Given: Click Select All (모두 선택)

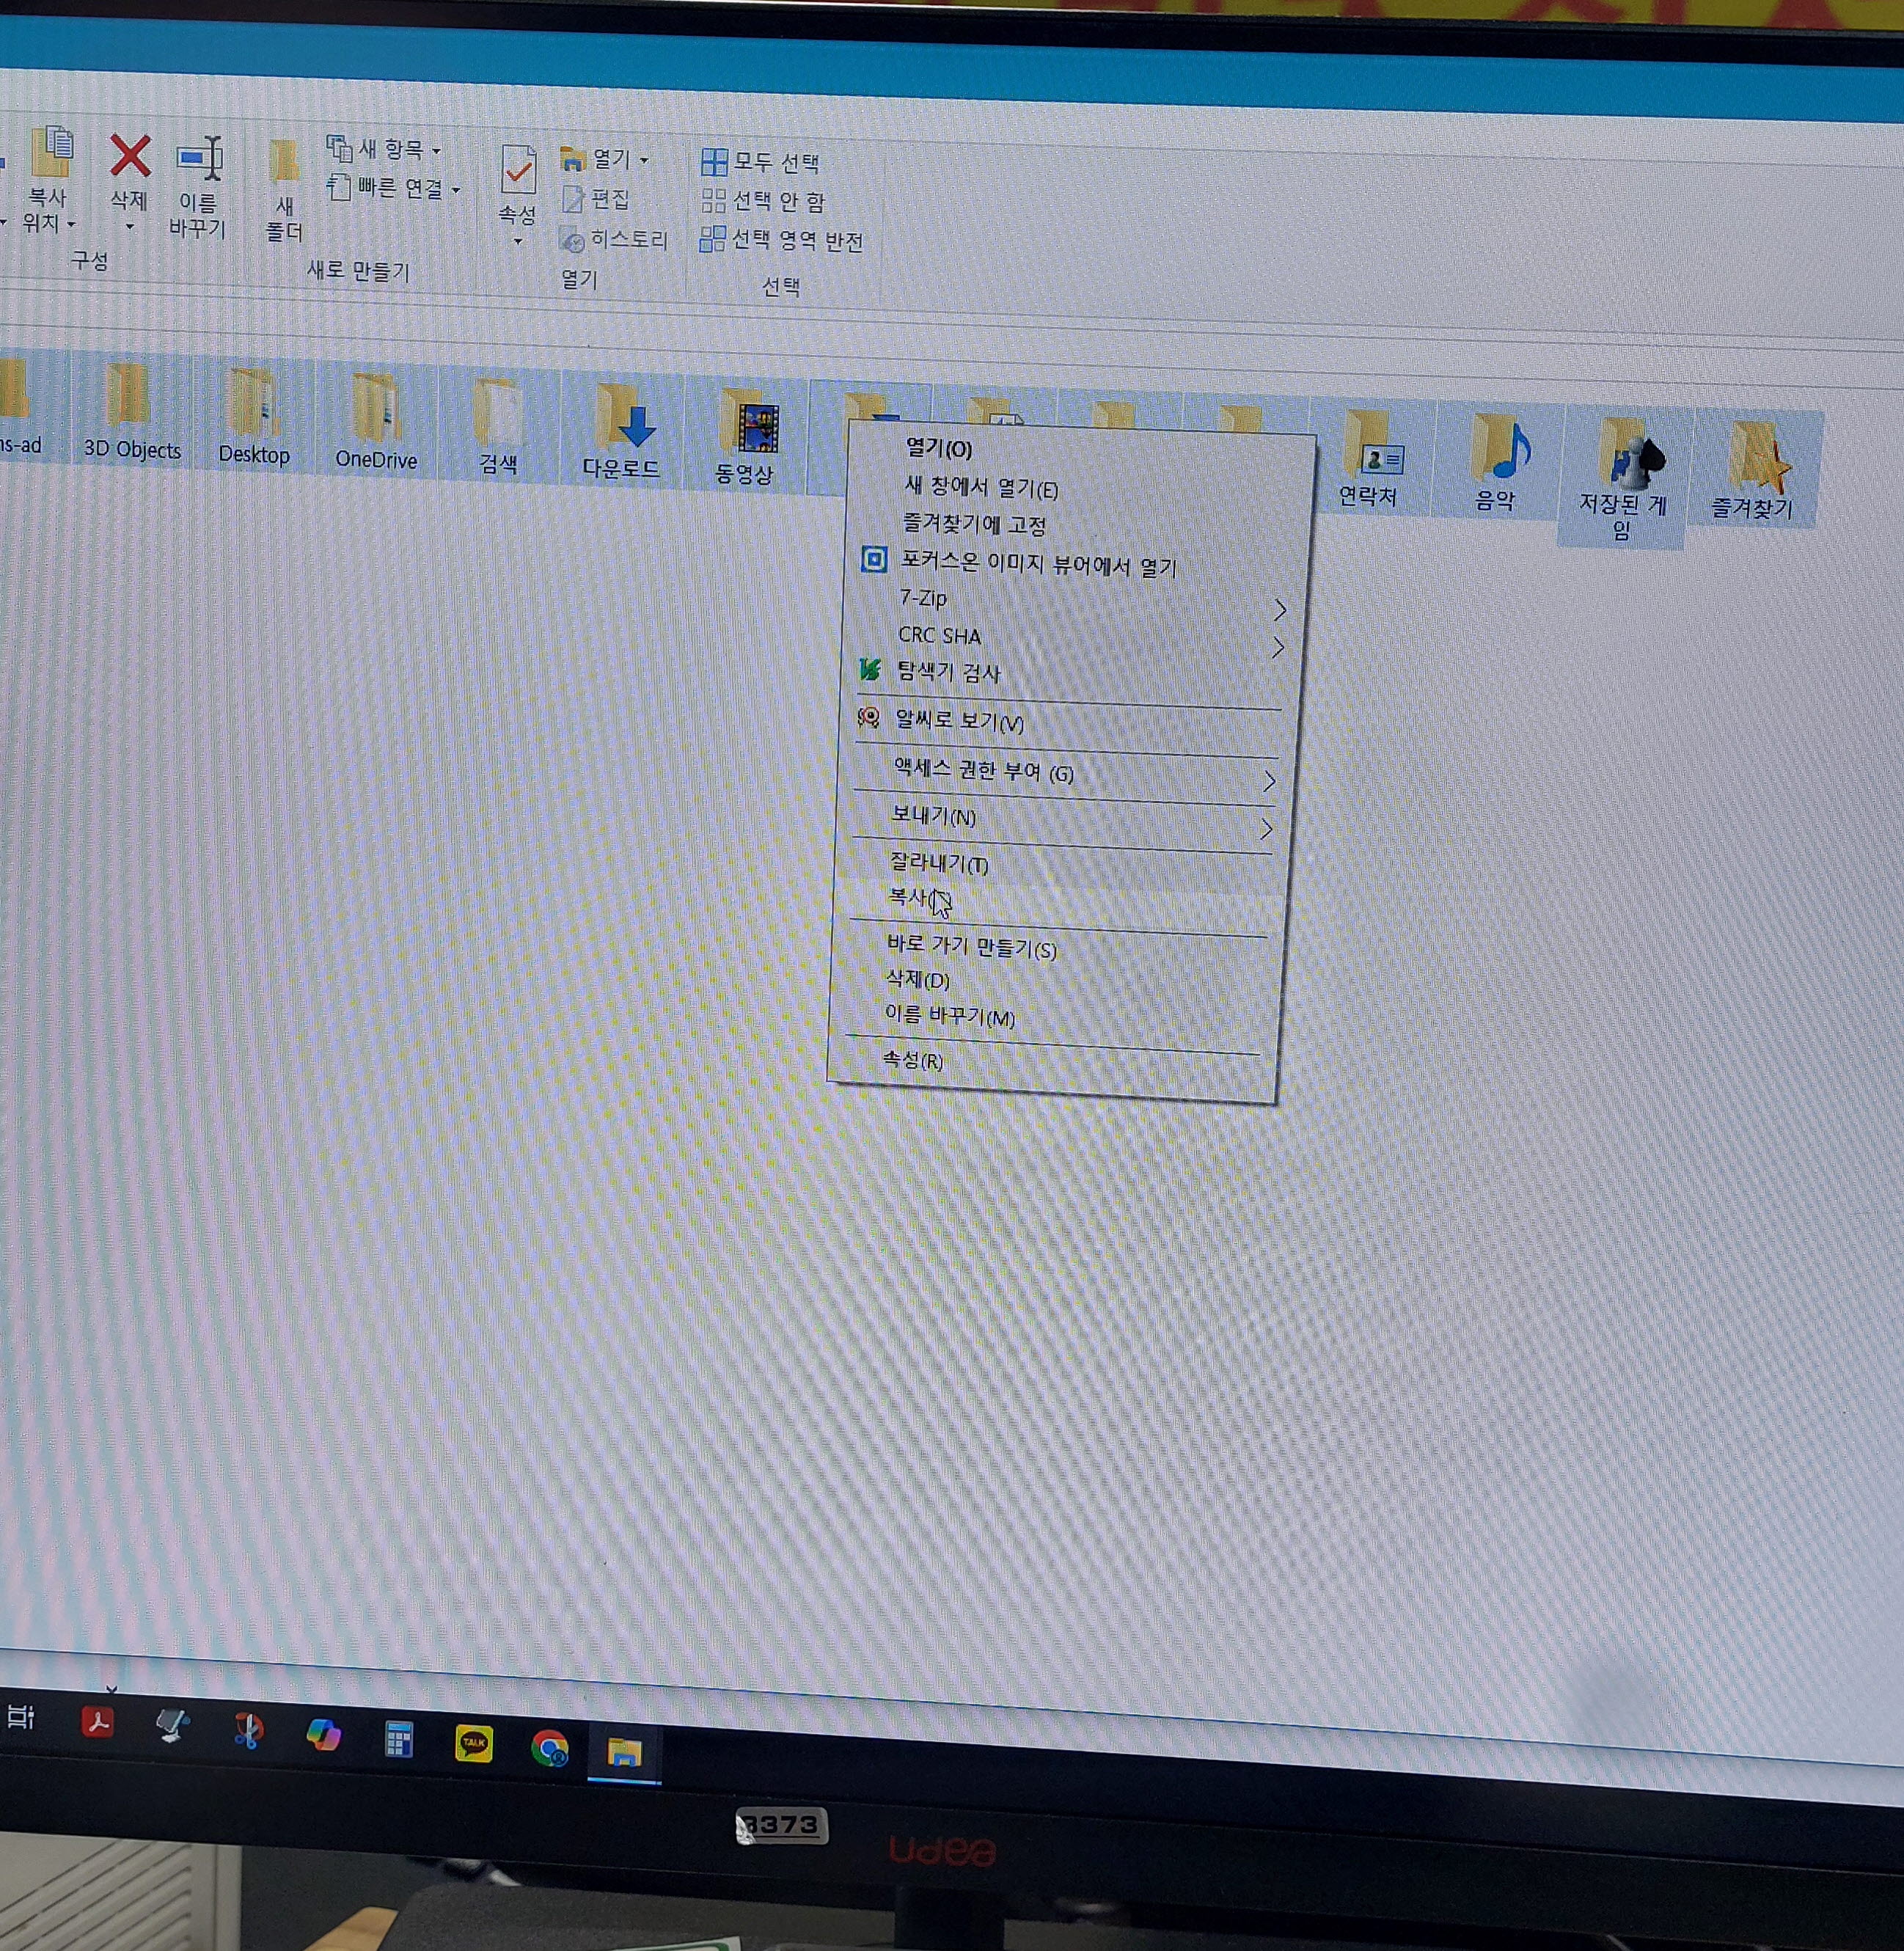Looking at the screenshot, I should [761, 162].
